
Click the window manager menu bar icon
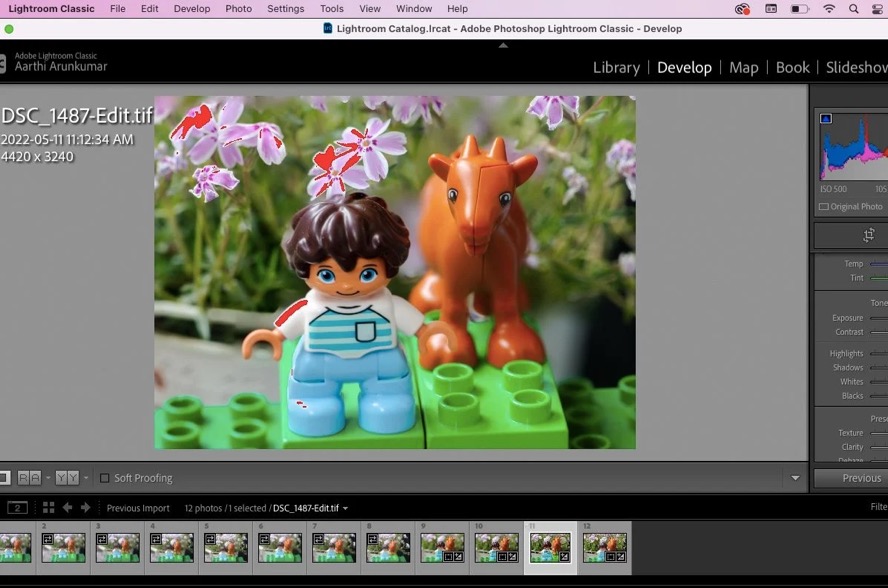coord(771,8)
